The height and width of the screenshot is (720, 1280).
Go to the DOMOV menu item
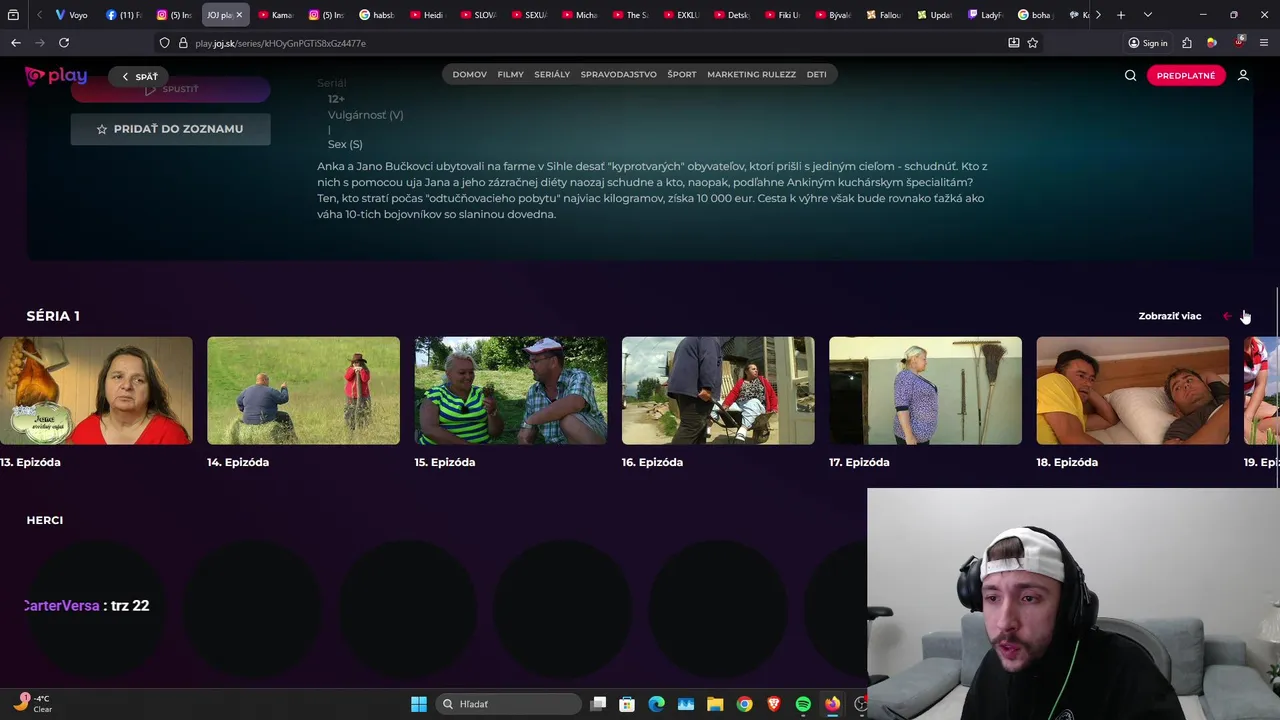[469, 75]
